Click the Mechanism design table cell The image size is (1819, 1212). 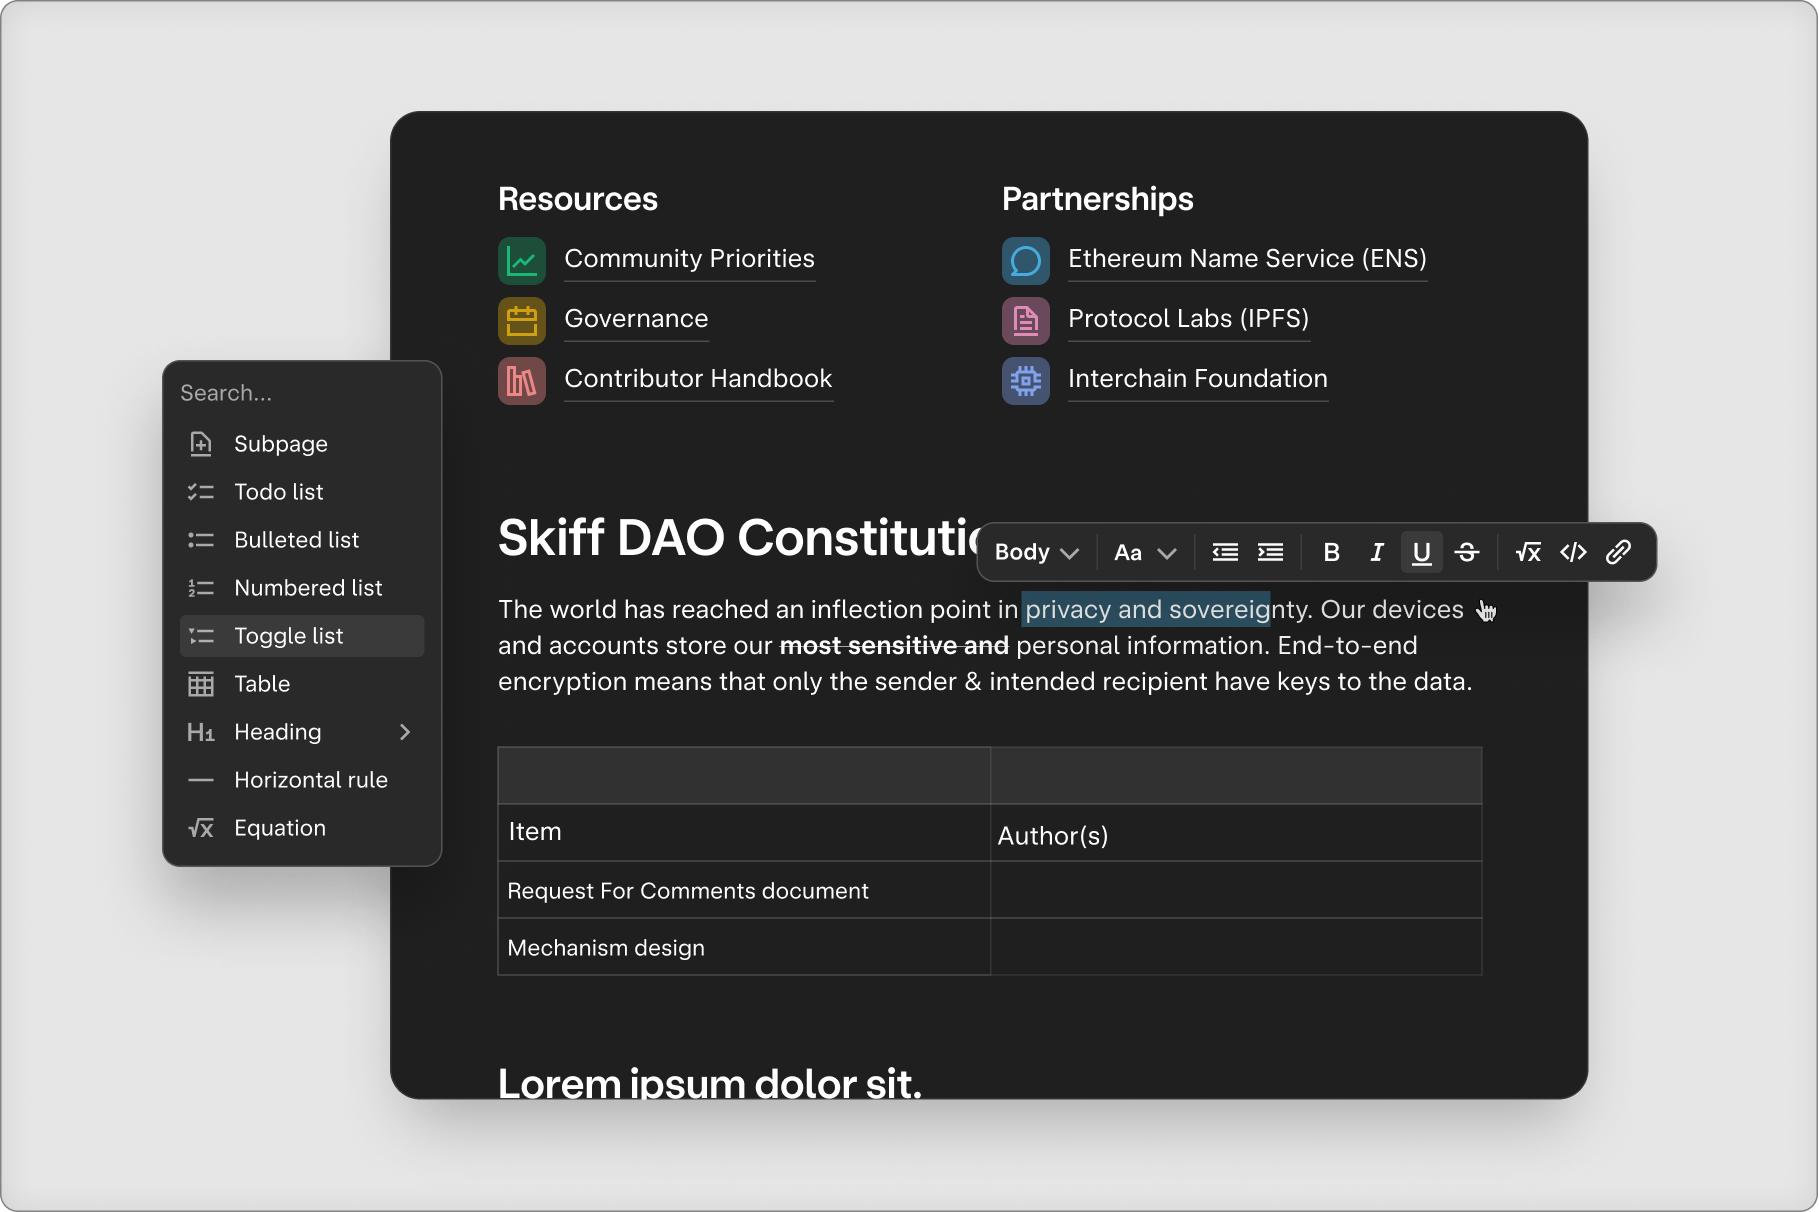click(x=744, y=947)
